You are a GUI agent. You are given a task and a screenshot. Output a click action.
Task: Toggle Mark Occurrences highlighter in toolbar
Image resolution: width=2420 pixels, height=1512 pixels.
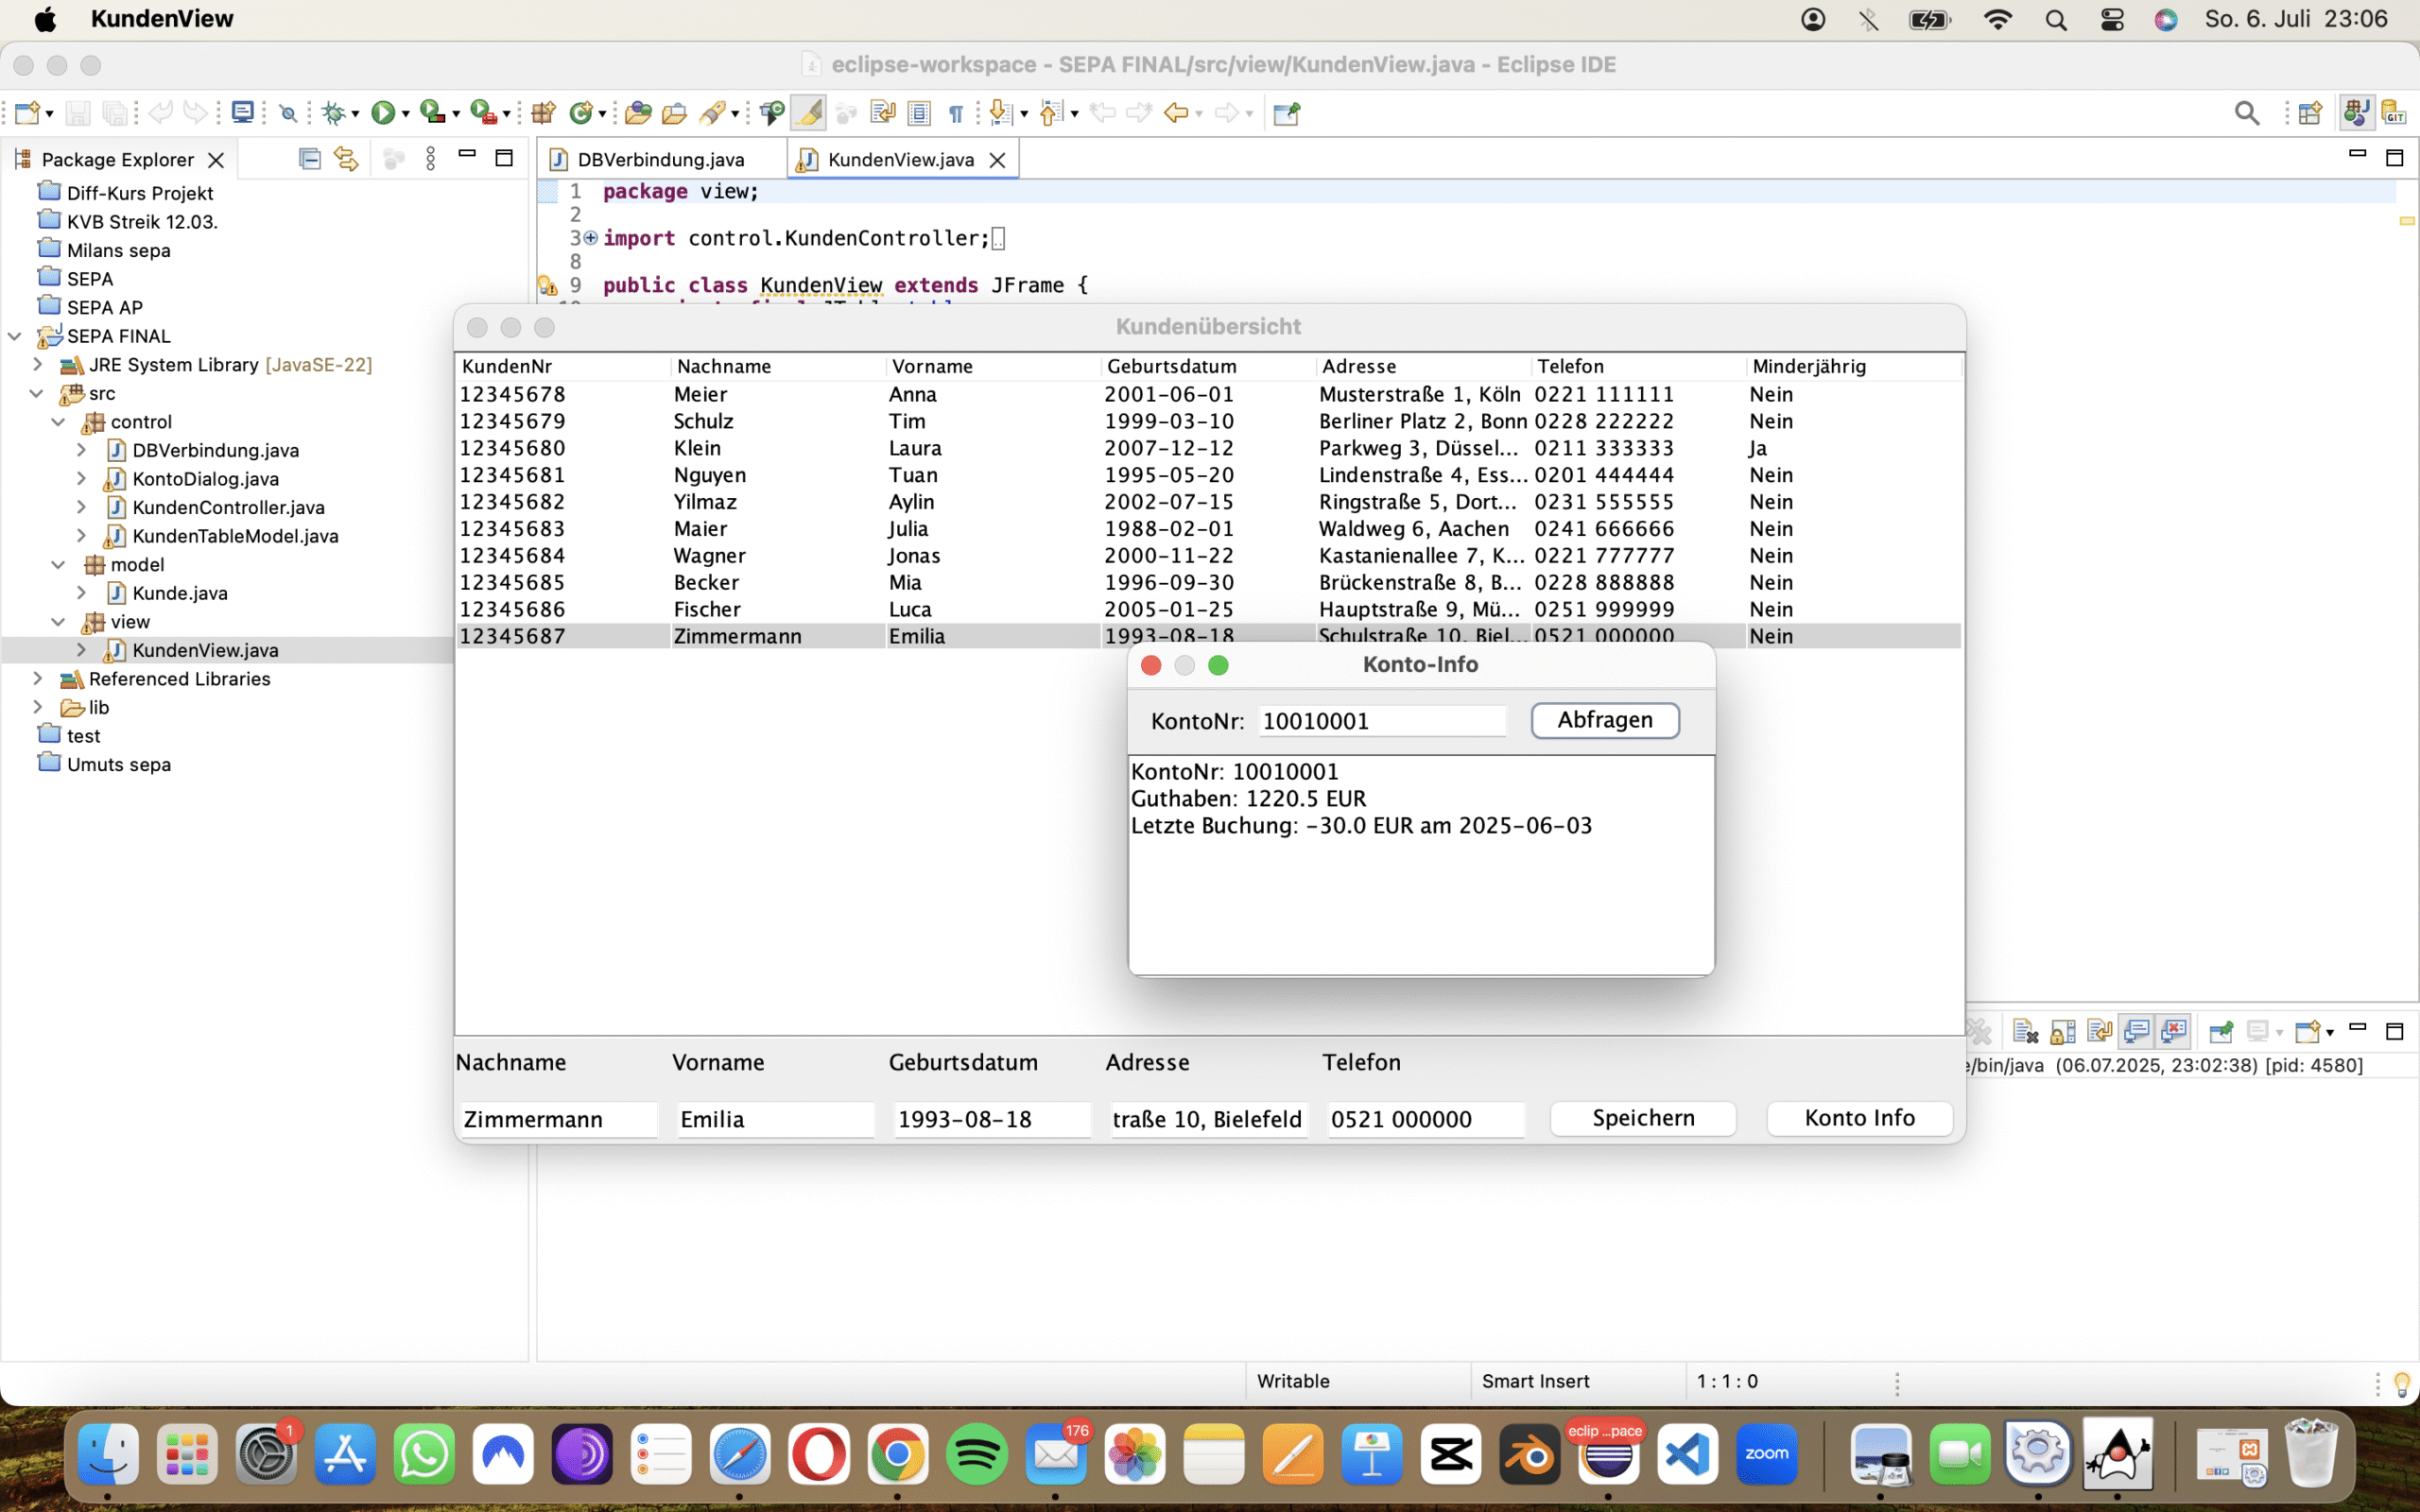tap(808, 113)
